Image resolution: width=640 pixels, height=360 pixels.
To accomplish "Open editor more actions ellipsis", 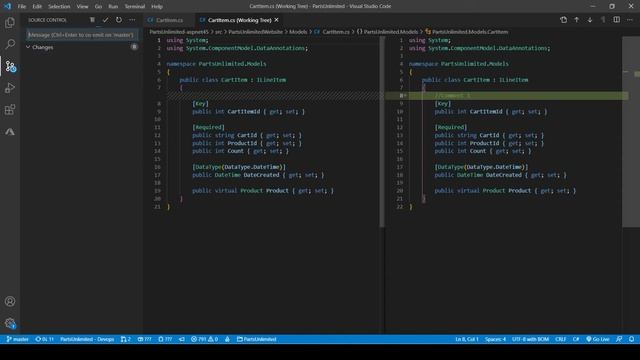I will (x=630, y=20).
